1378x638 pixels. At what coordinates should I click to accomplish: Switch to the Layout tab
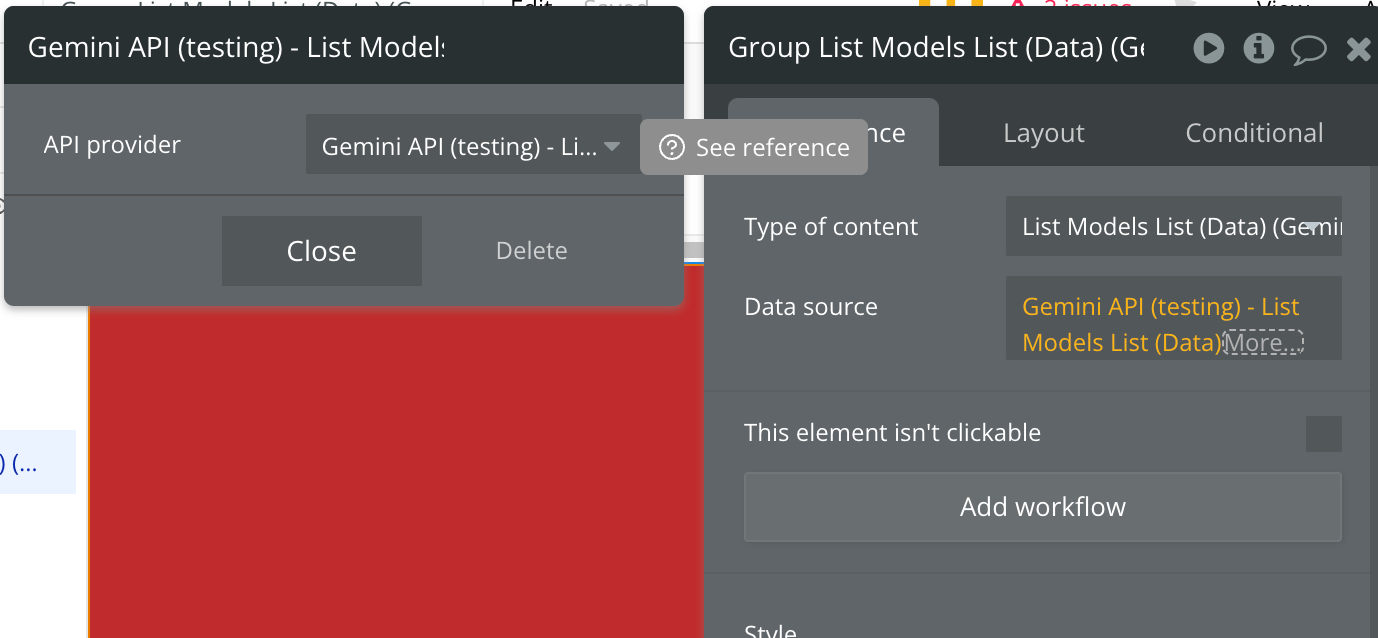[1043, 133]
